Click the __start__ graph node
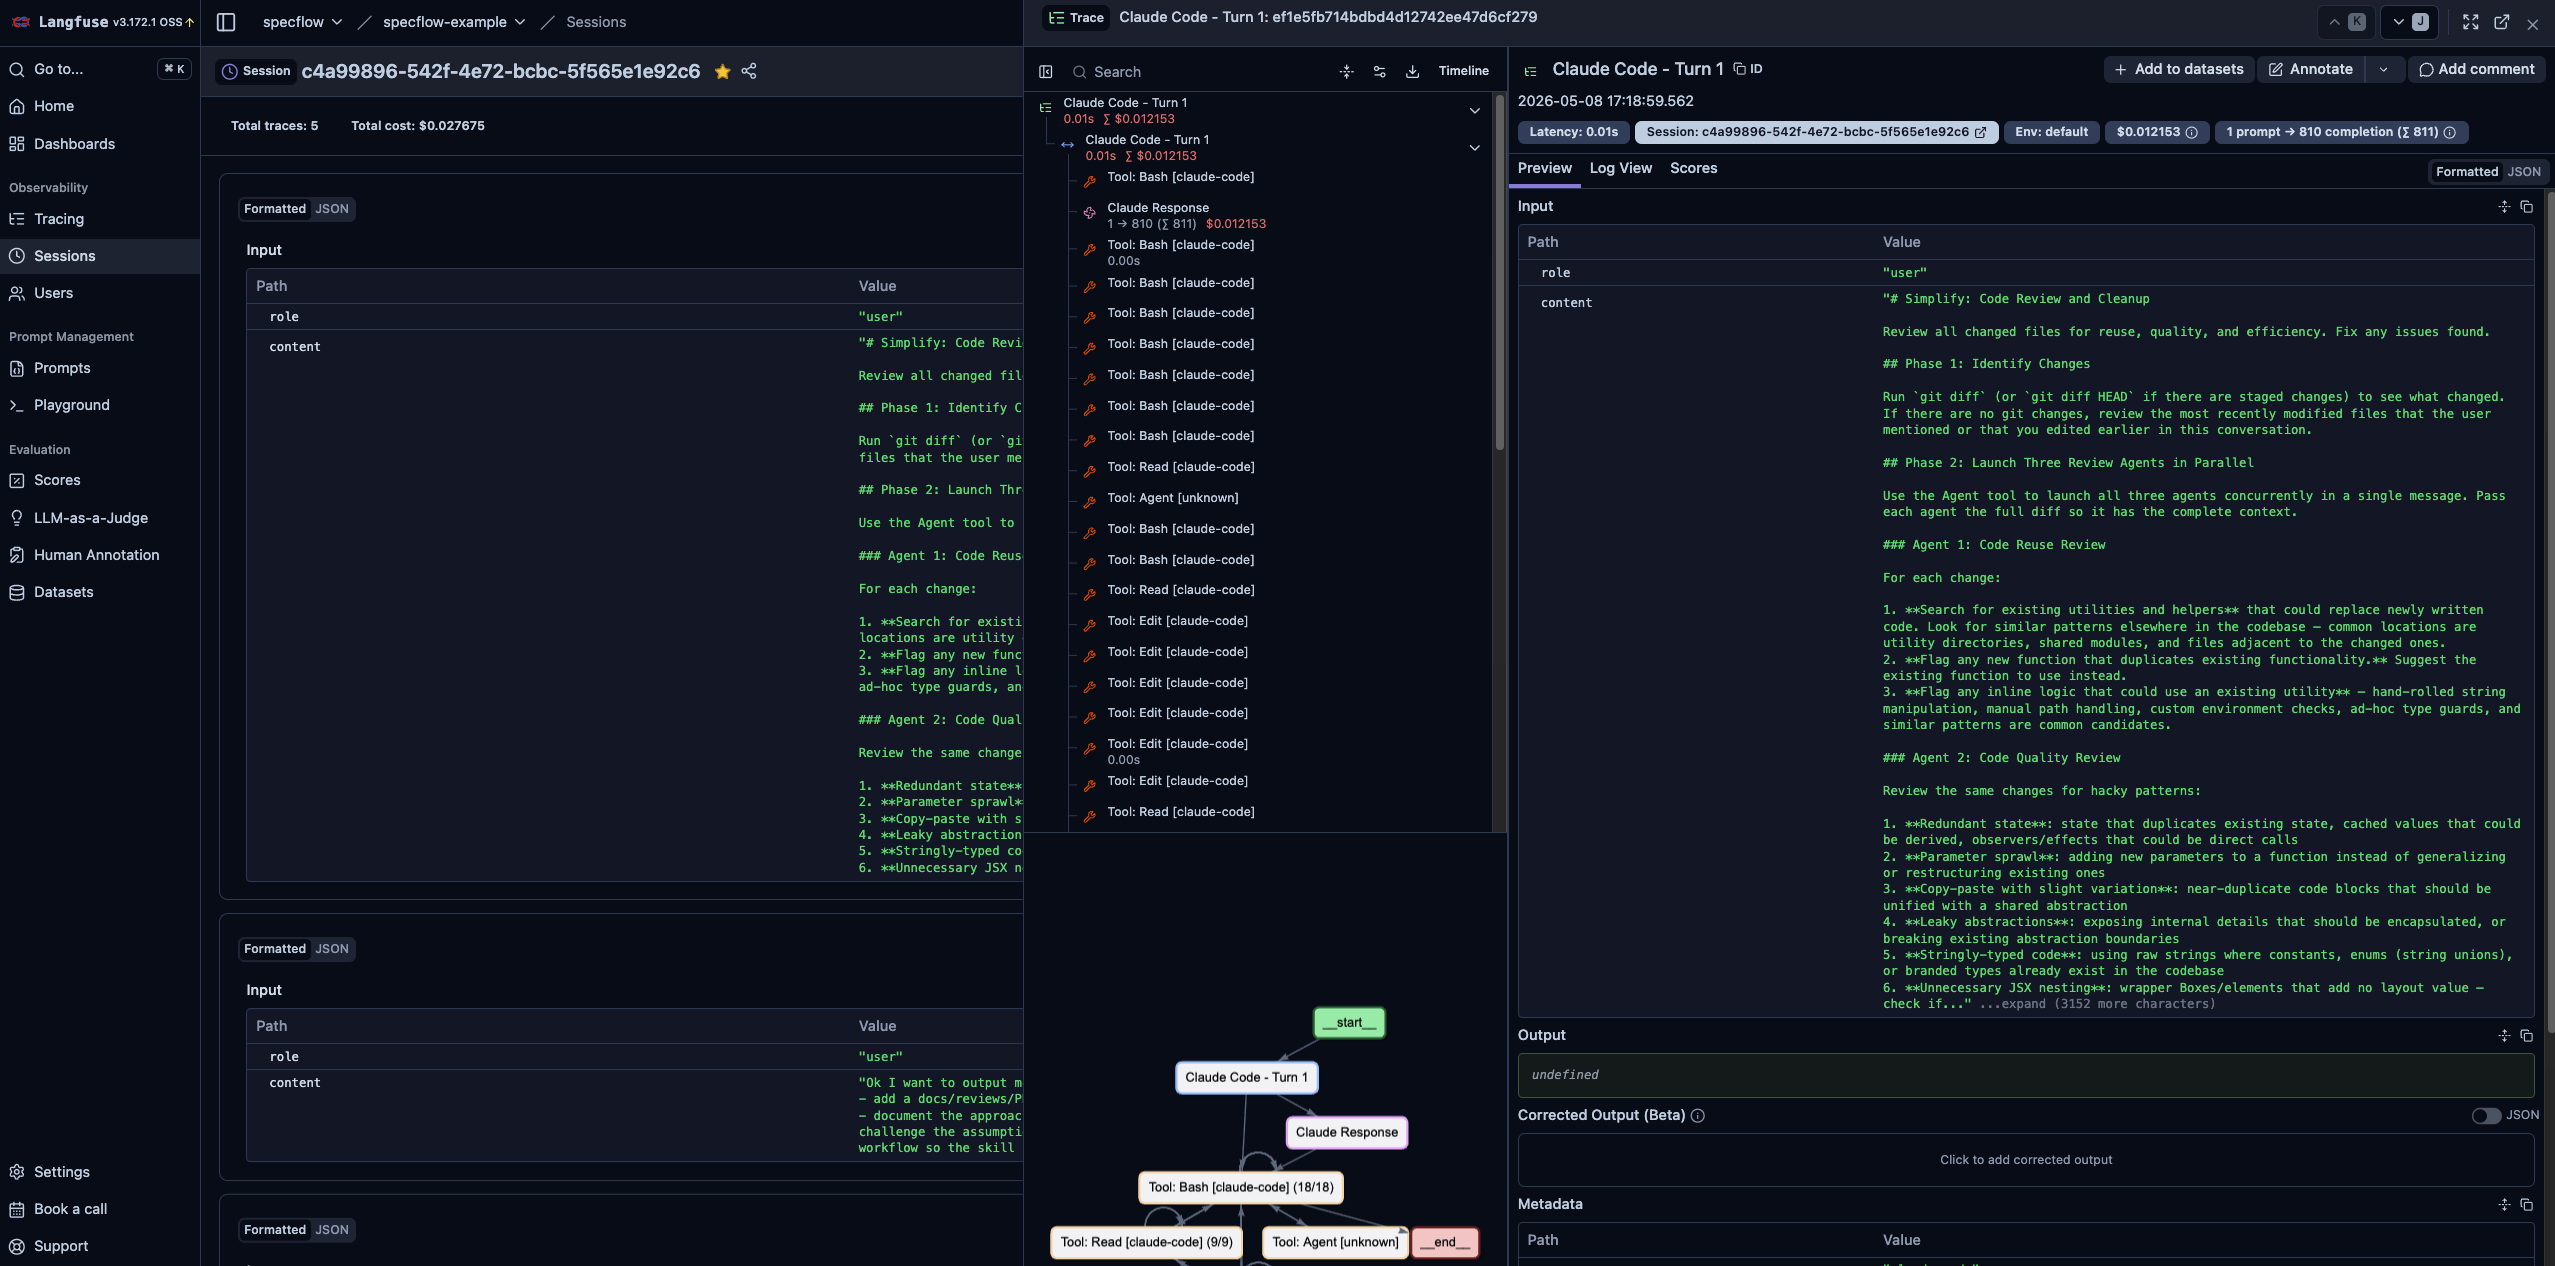This screenshot has width=2555, height=1266. 1348,1022
